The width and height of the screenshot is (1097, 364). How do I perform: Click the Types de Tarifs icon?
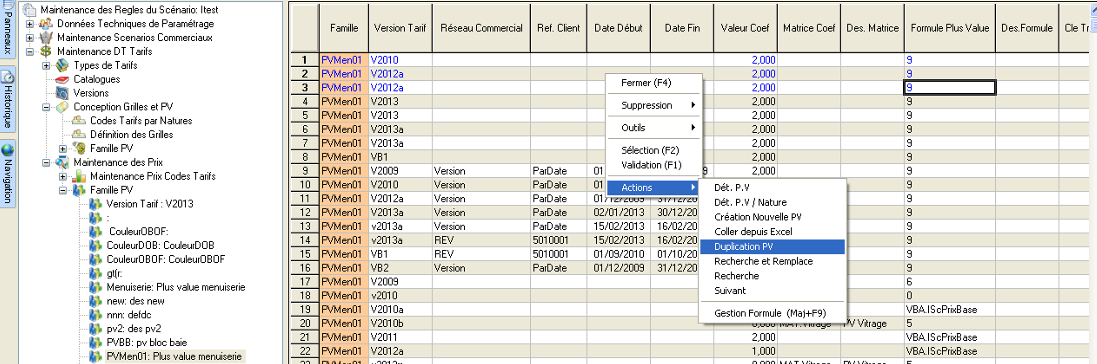63,65
